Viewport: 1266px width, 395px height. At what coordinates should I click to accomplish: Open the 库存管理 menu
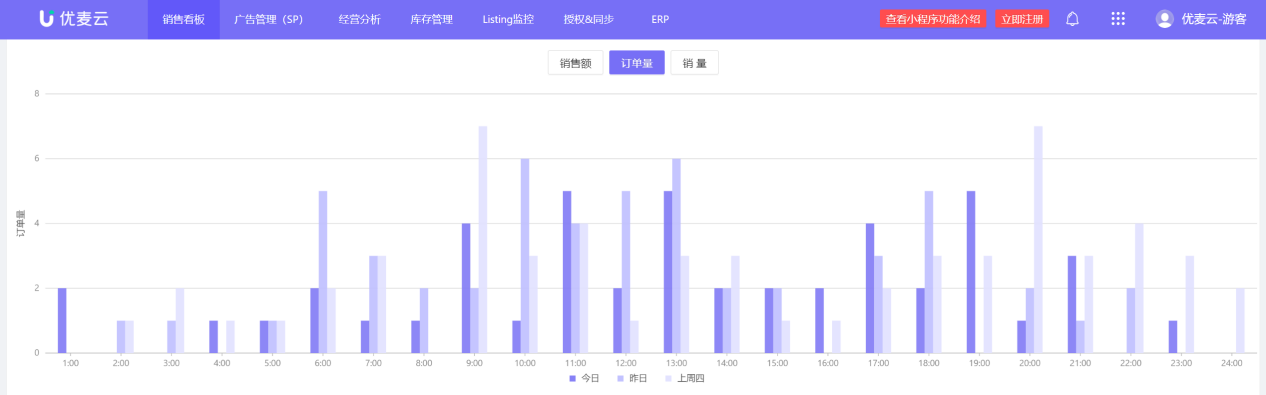tap(431, 19)
